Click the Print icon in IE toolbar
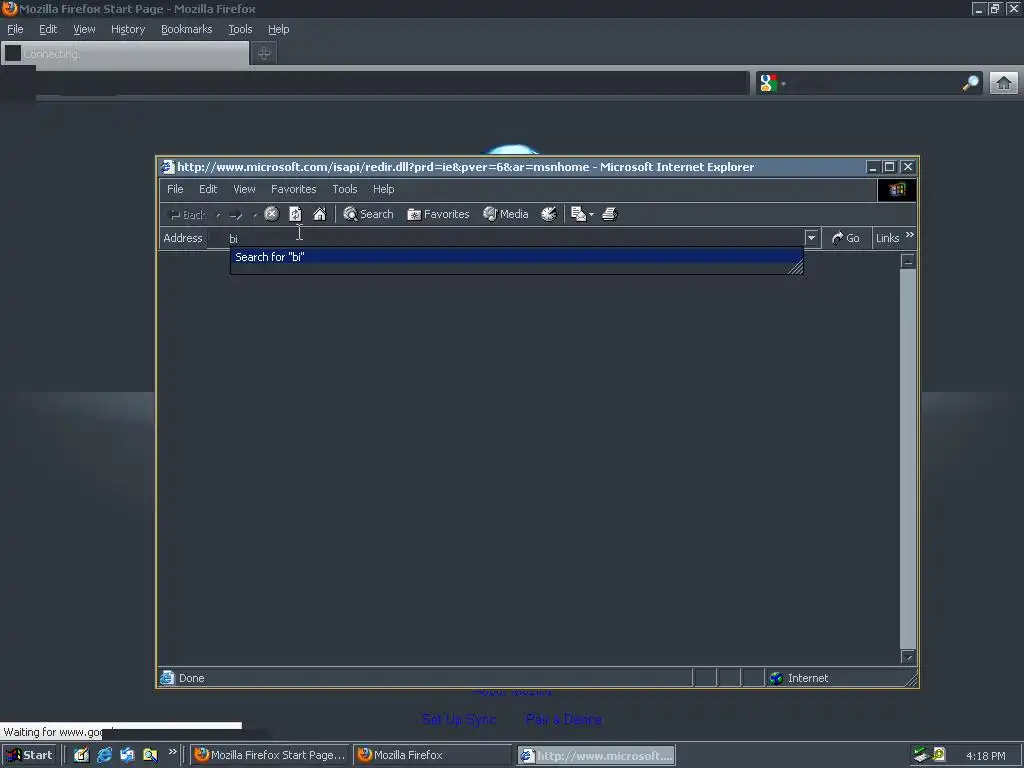 (609, 214)
